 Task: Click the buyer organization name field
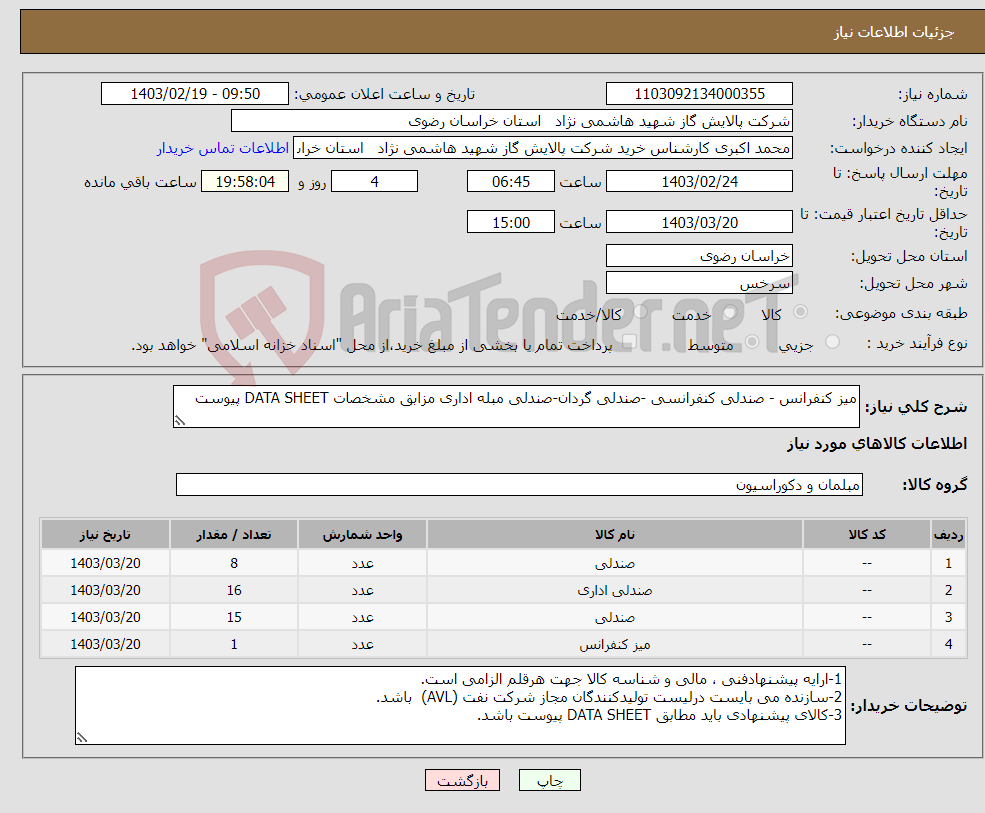coord(511,121)
